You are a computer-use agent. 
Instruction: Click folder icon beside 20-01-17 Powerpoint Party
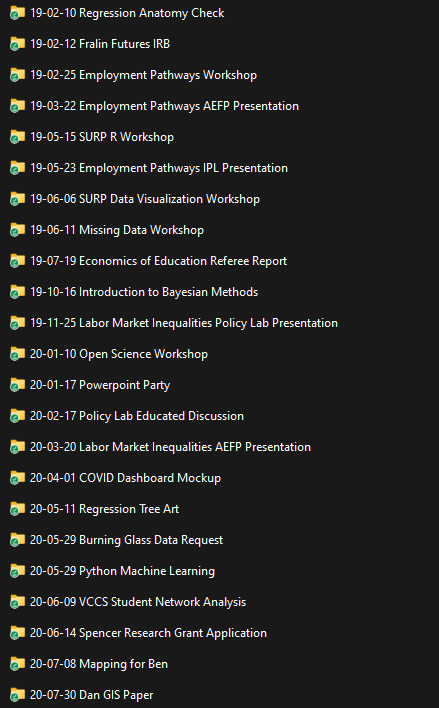pyautogui.click(x=17, y=385)
